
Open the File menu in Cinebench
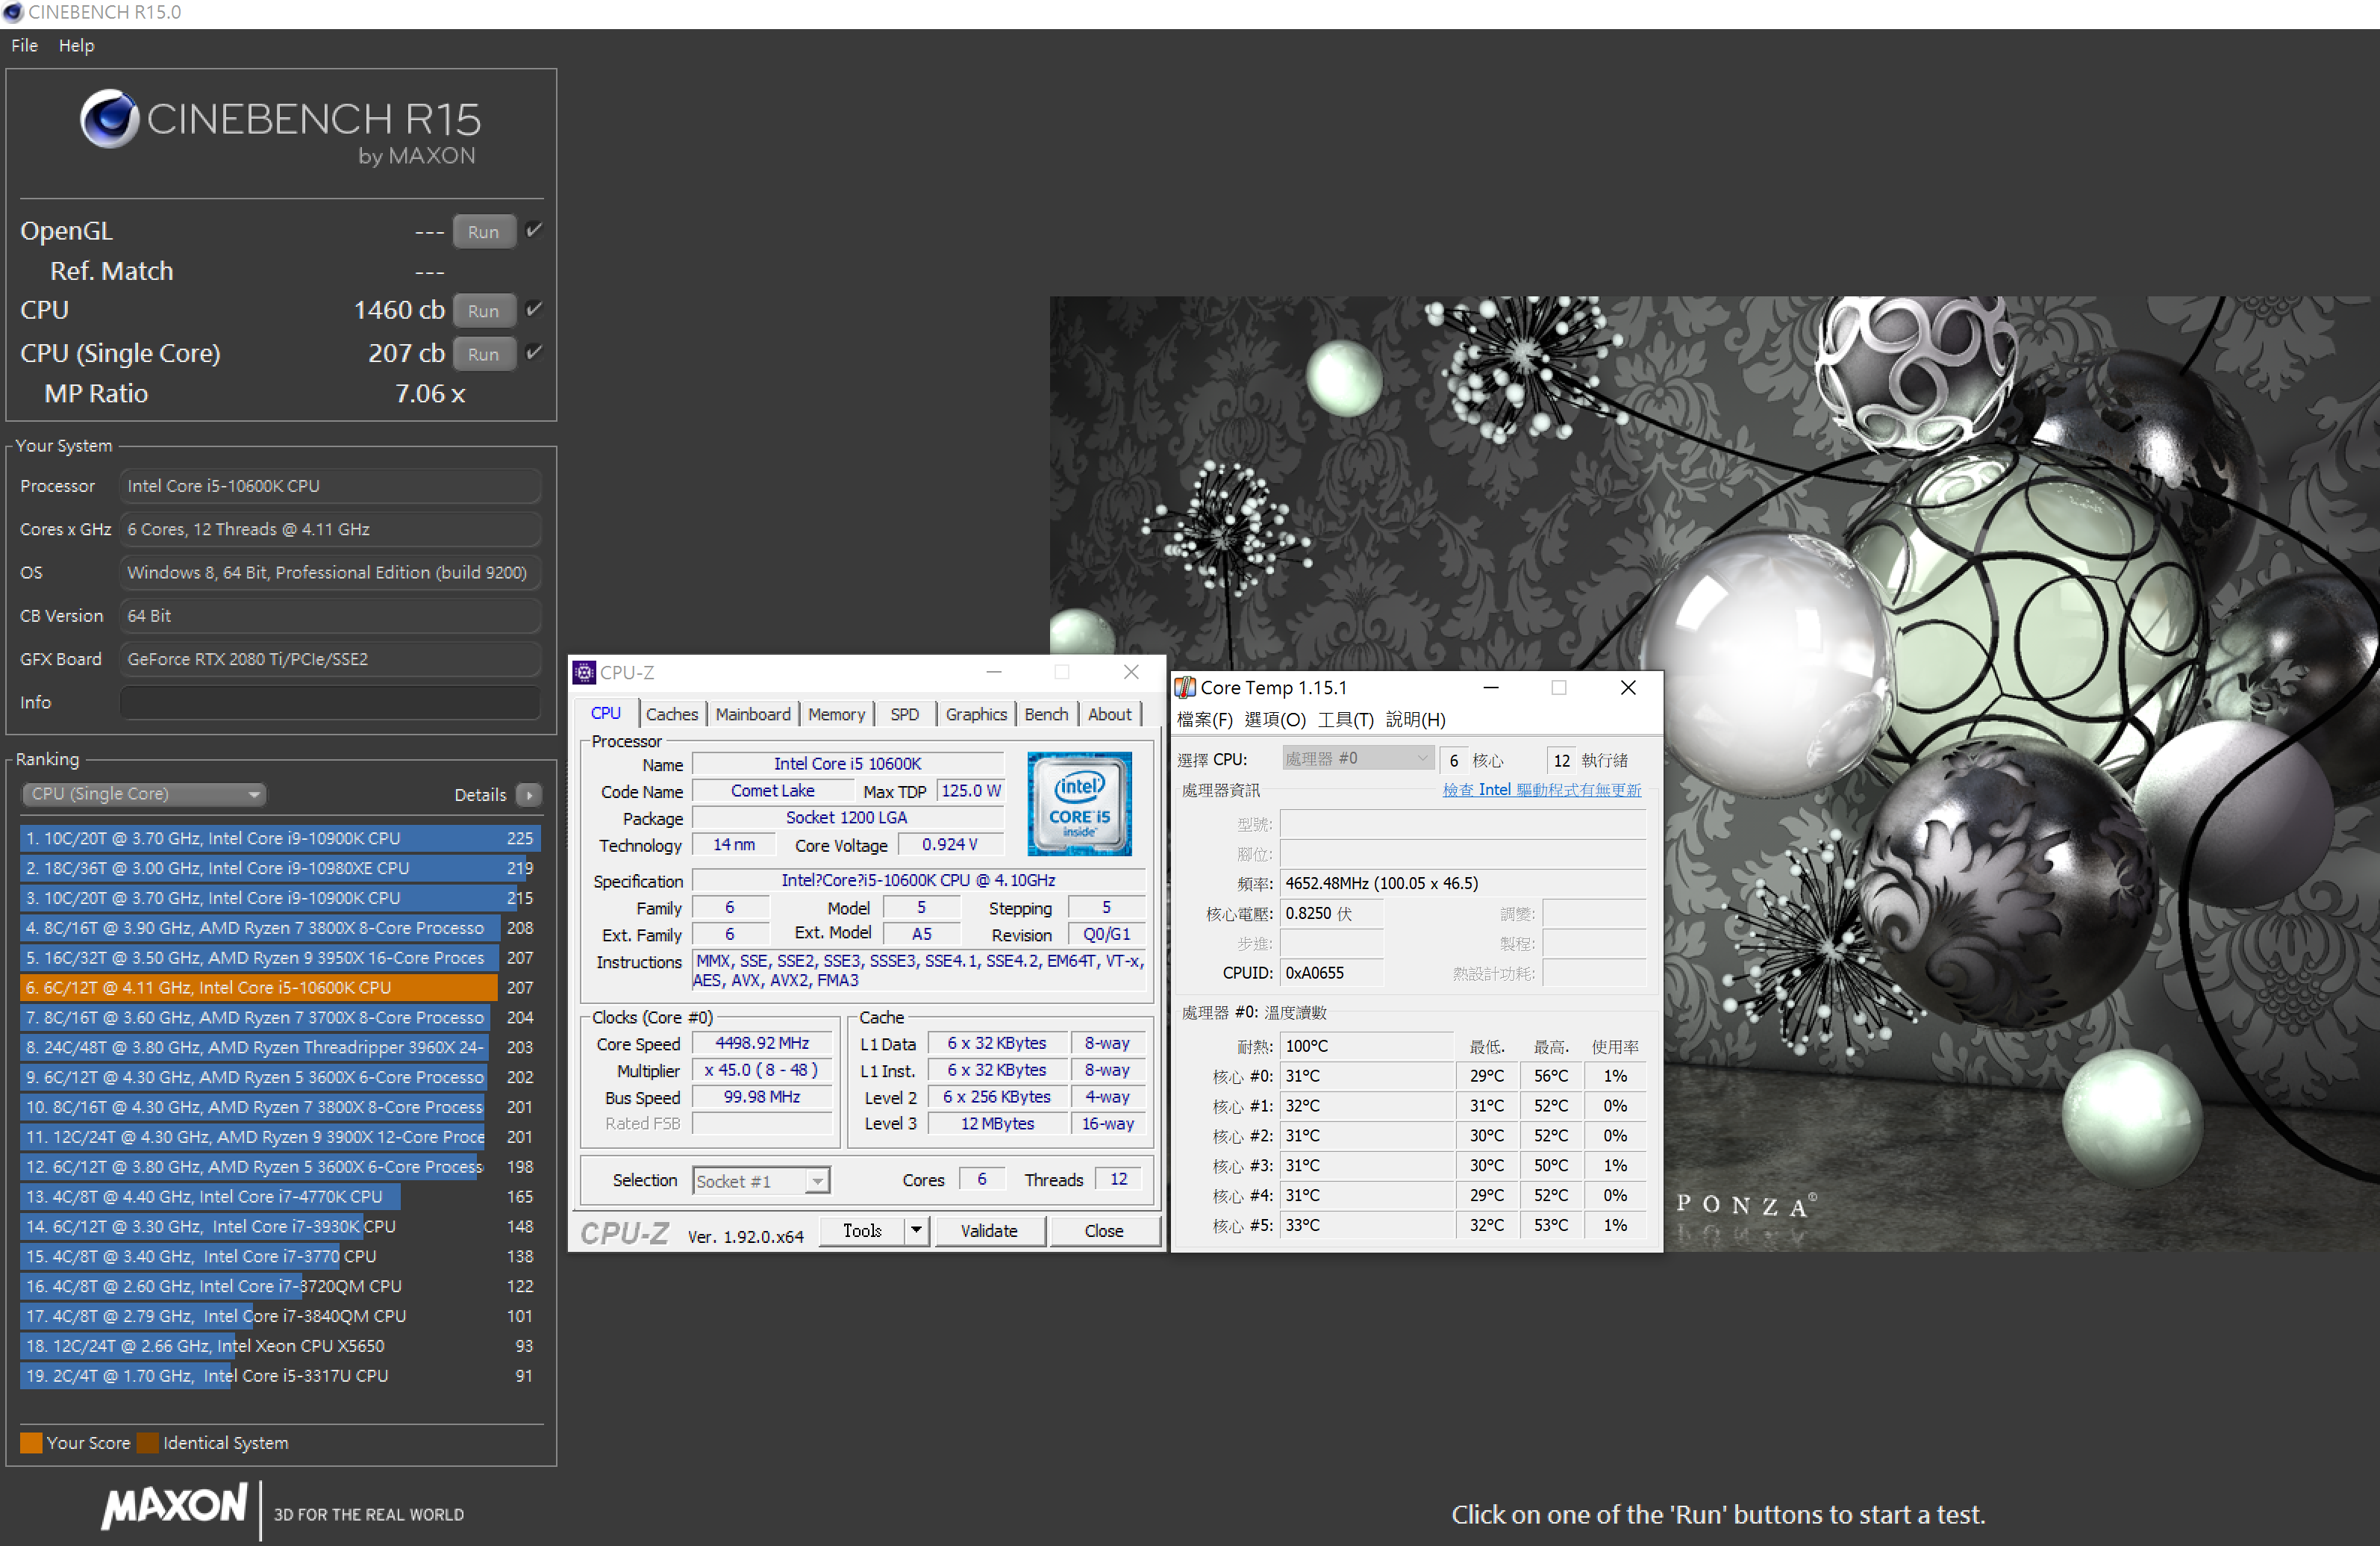pyautogui.click(x=24, y=45)
